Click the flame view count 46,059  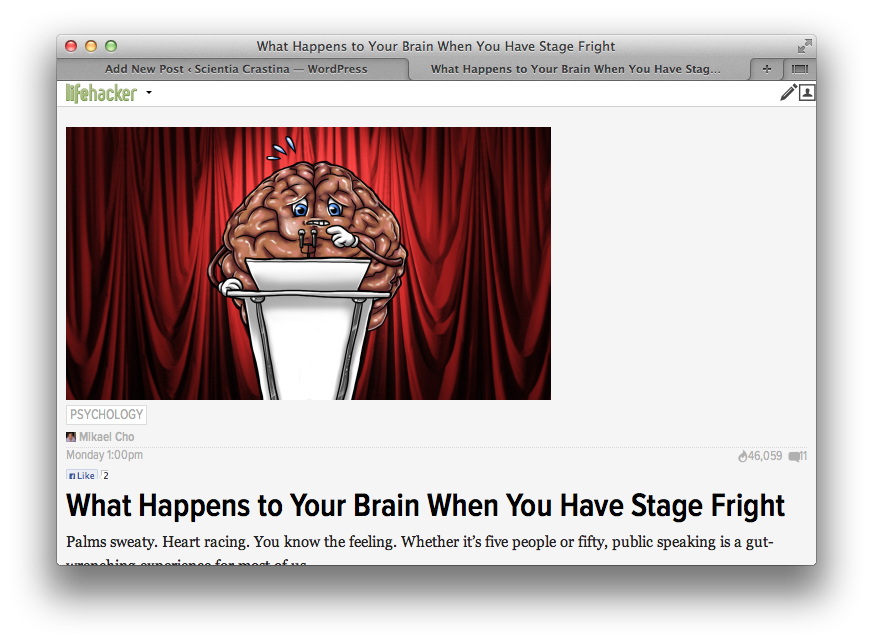click(760, 456)
